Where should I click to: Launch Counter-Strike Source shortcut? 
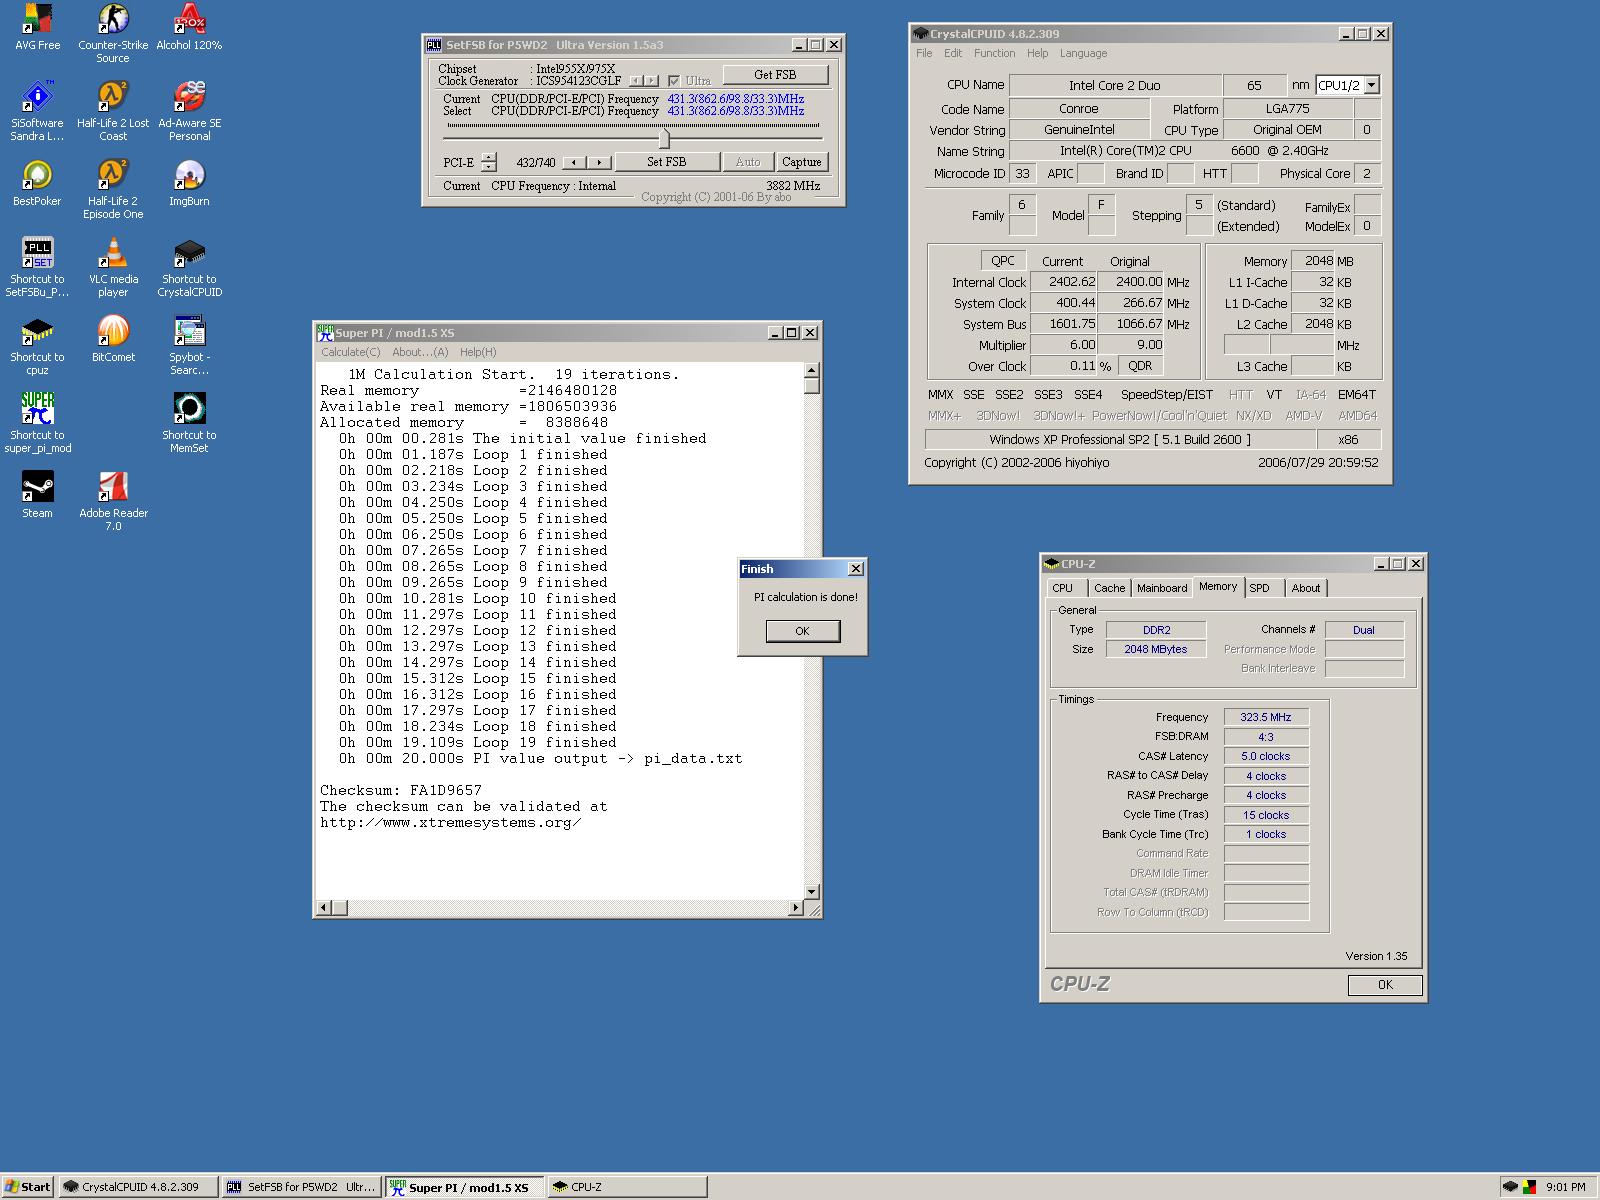[113, 33]
